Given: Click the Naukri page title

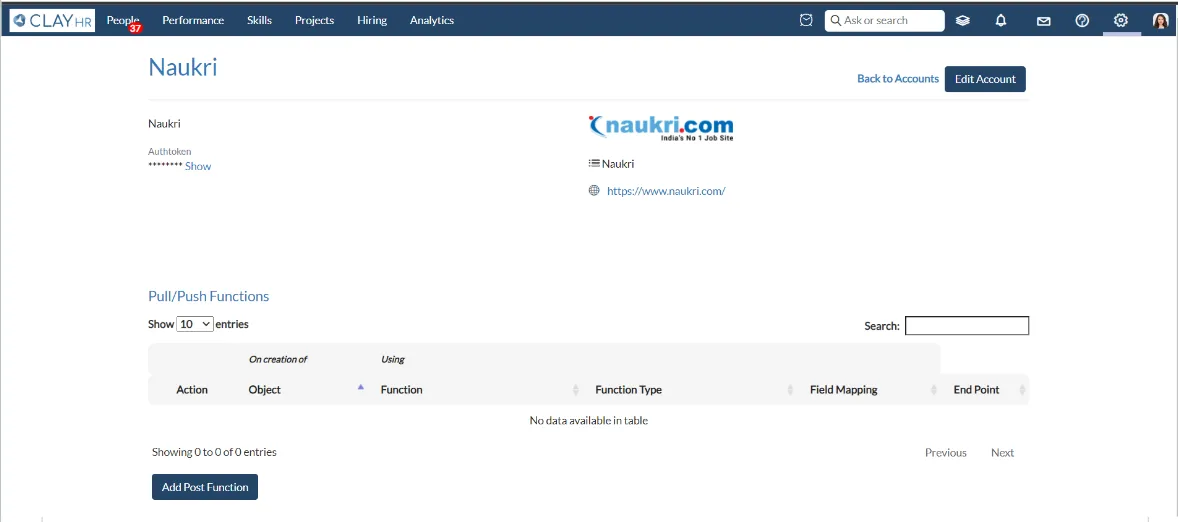Looking at the screenshot, I should coord(183,67).
